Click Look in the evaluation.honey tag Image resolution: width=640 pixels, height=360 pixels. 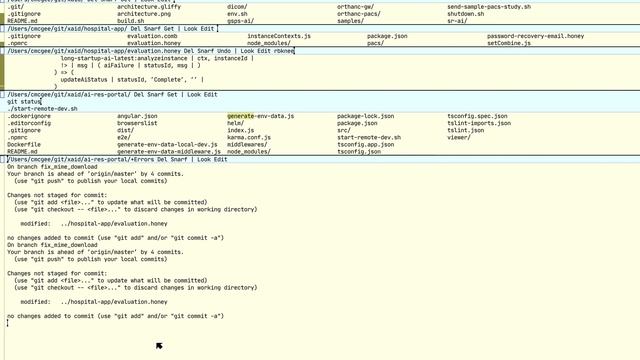tap(247, 51)
